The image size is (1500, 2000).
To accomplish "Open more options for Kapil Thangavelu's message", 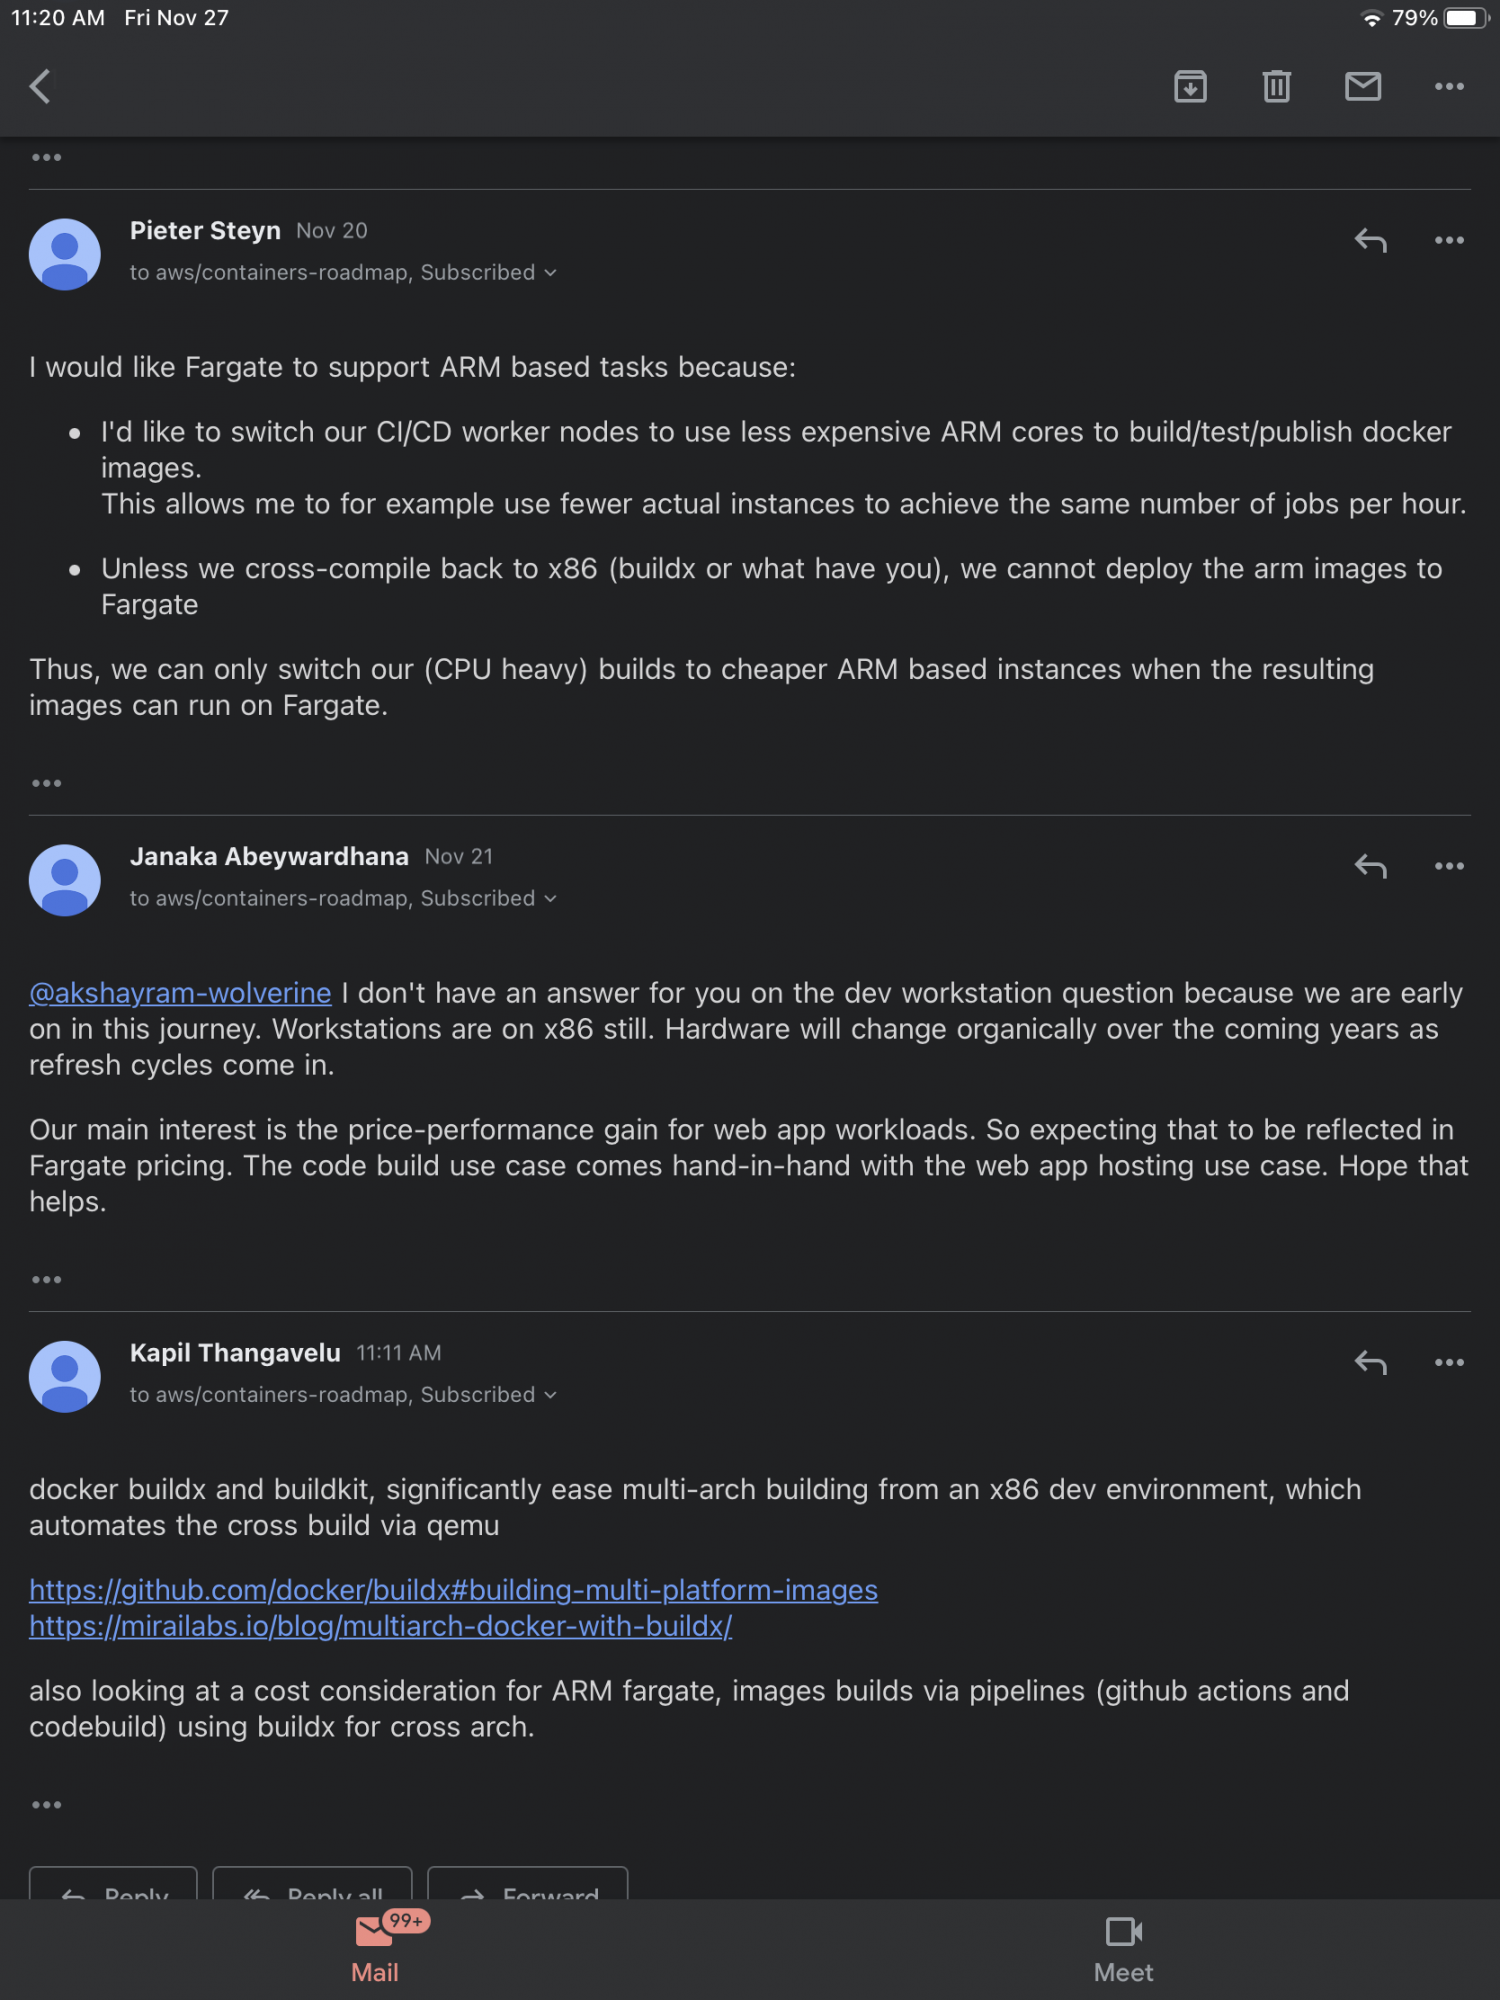I will 1449,1362.
